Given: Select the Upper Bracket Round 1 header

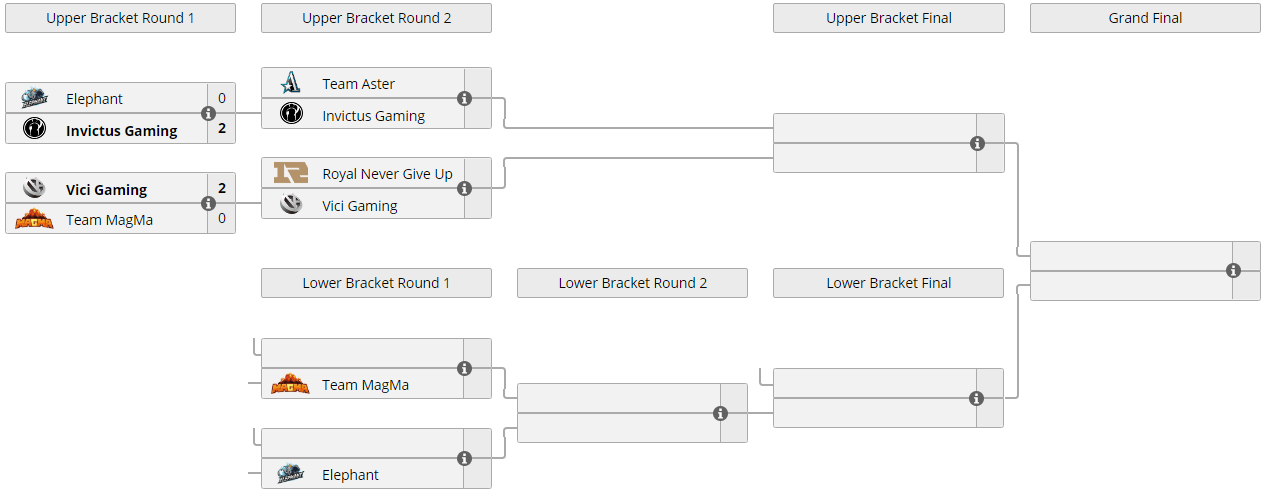Looking at the screenshot, I should (120, 18).
